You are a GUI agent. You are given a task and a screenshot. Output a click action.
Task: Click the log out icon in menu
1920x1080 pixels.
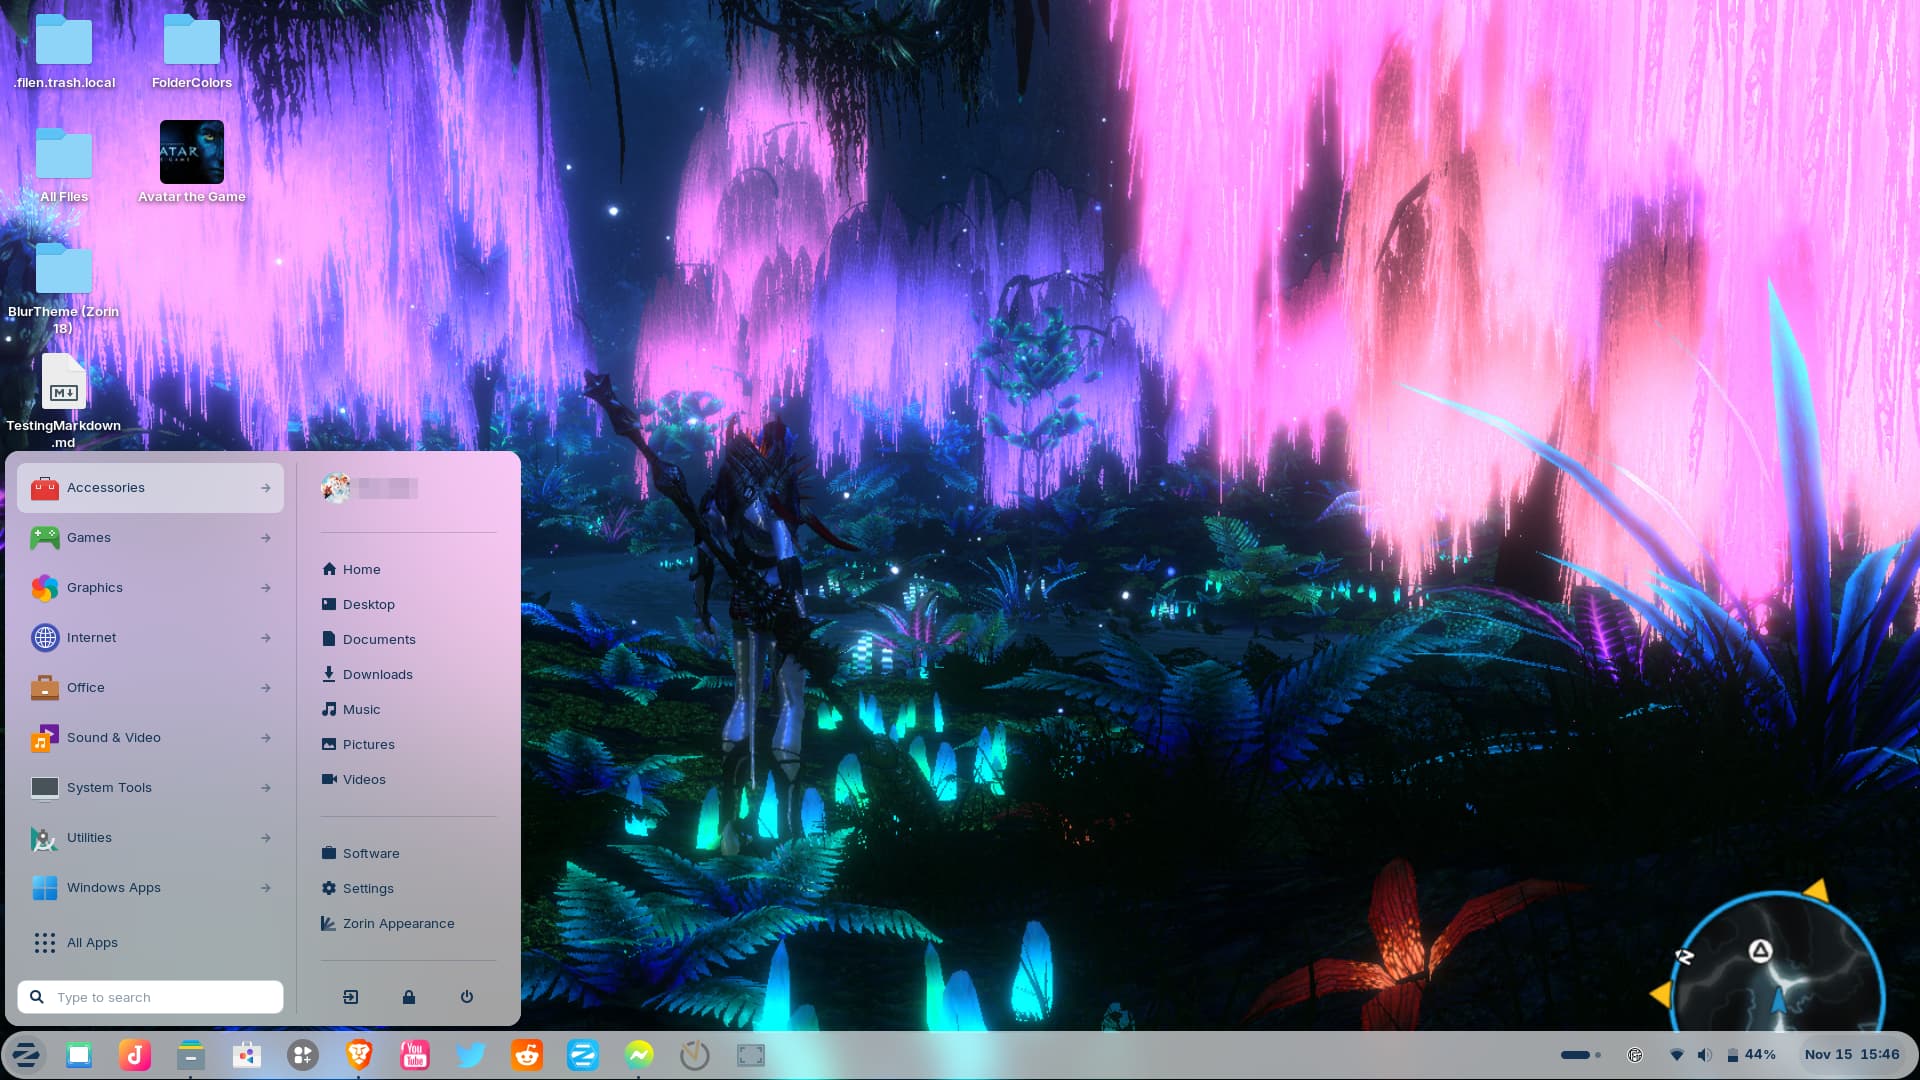point(350,997)
